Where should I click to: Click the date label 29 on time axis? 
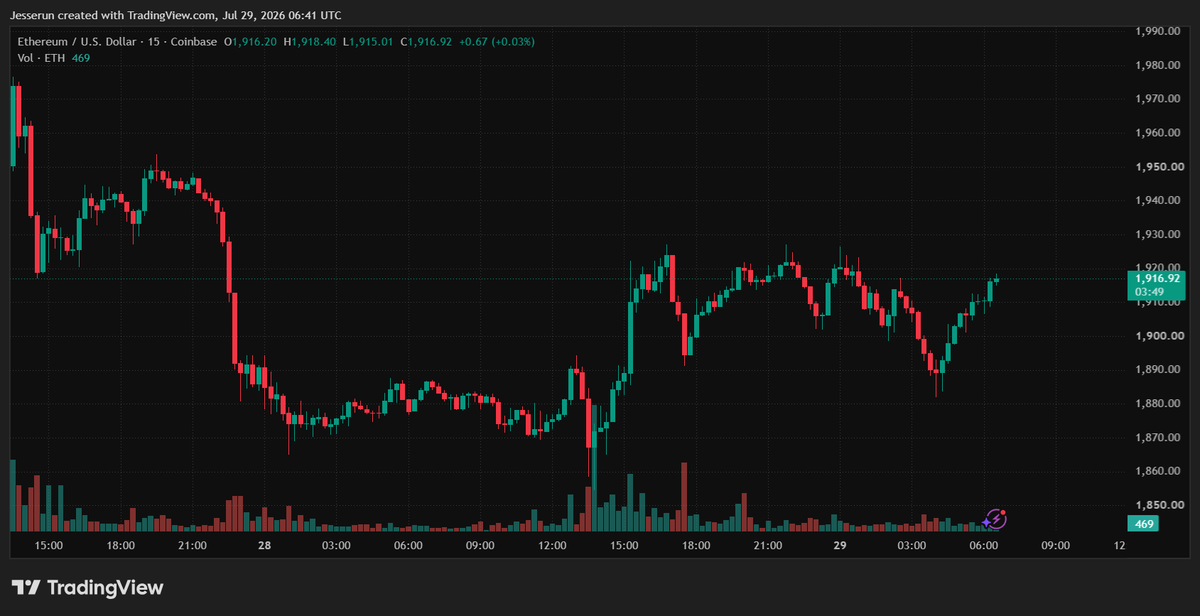(x=840, y=546)
